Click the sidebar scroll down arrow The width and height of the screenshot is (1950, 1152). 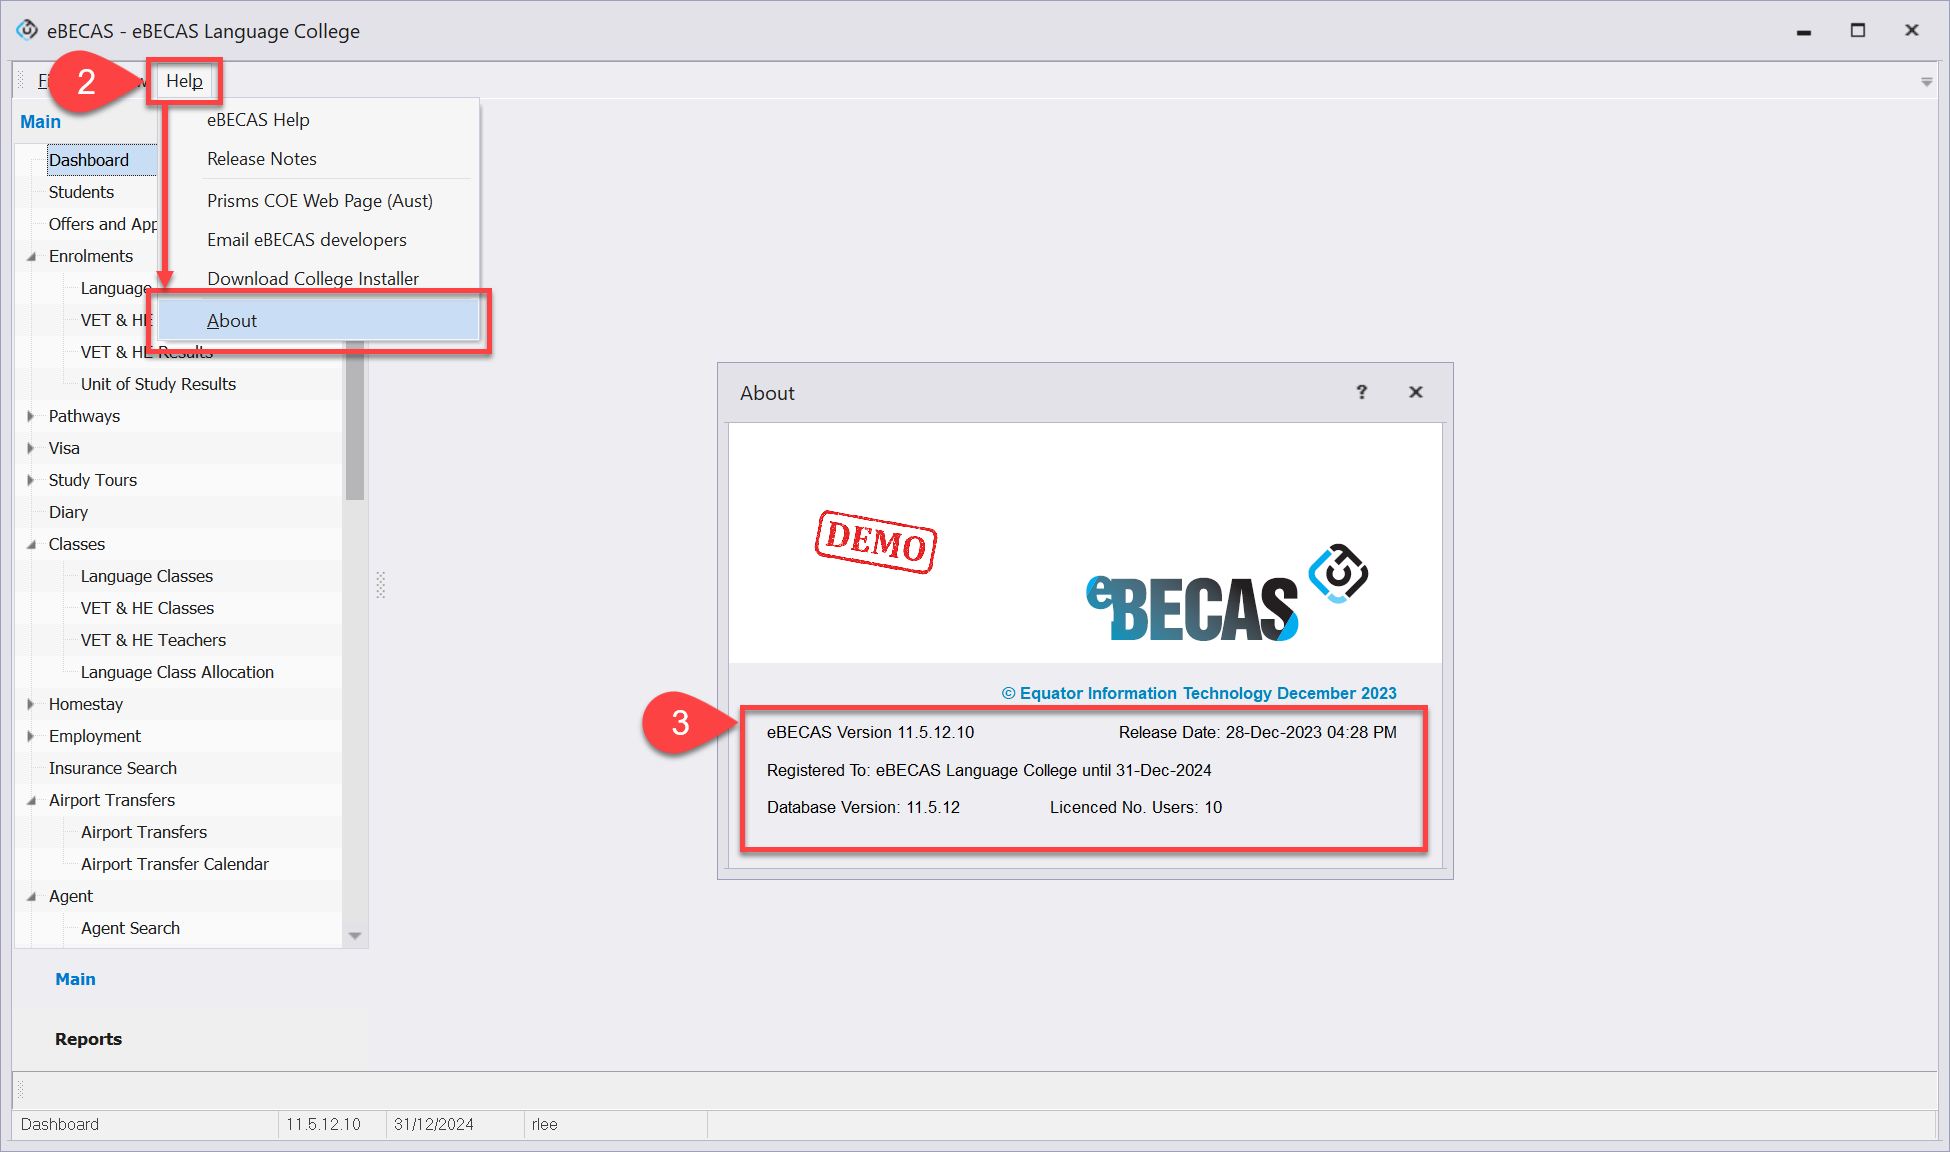355,936
